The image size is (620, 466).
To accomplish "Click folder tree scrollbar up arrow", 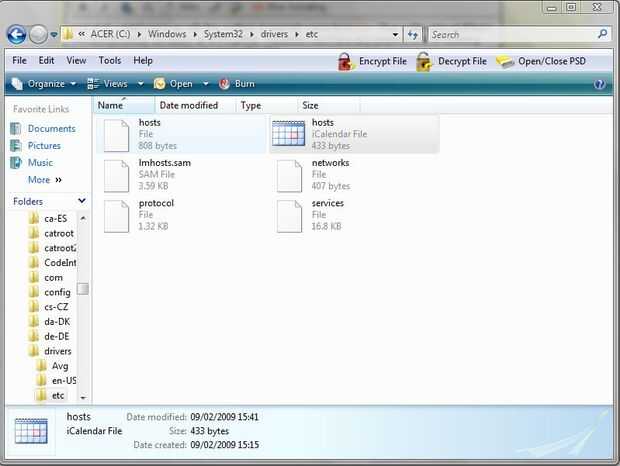I will pyautogui.click(x=83, y=218).
